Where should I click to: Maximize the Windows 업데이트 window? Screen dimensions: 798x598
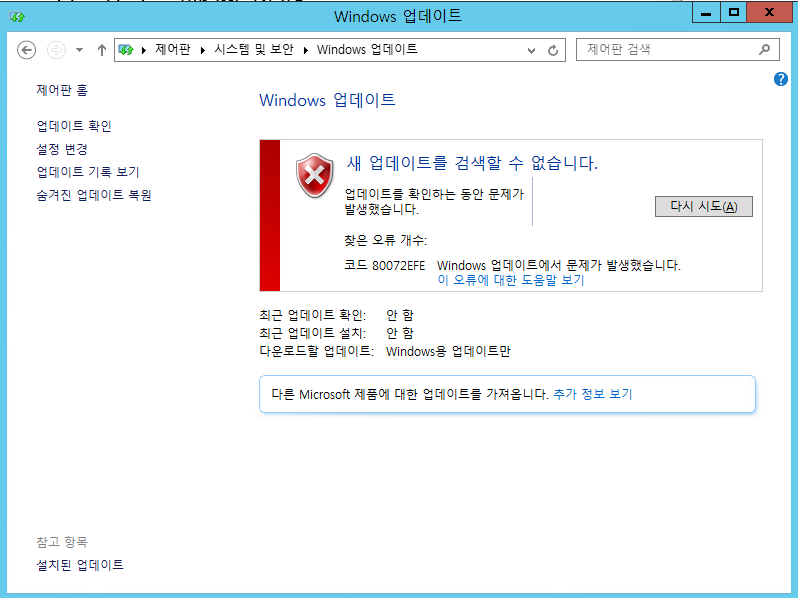733,13
